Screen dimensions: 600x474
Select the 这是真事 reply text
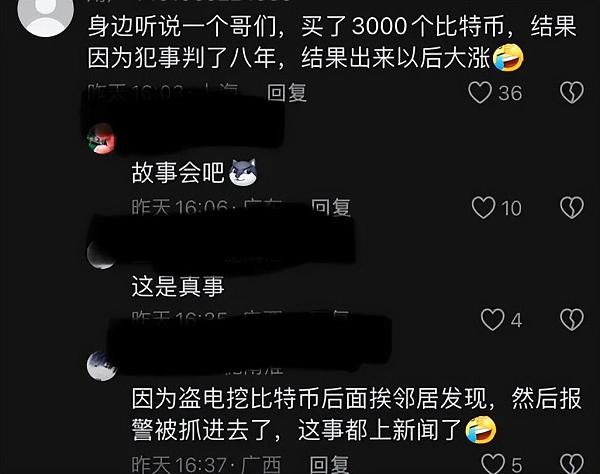(178, 286)
